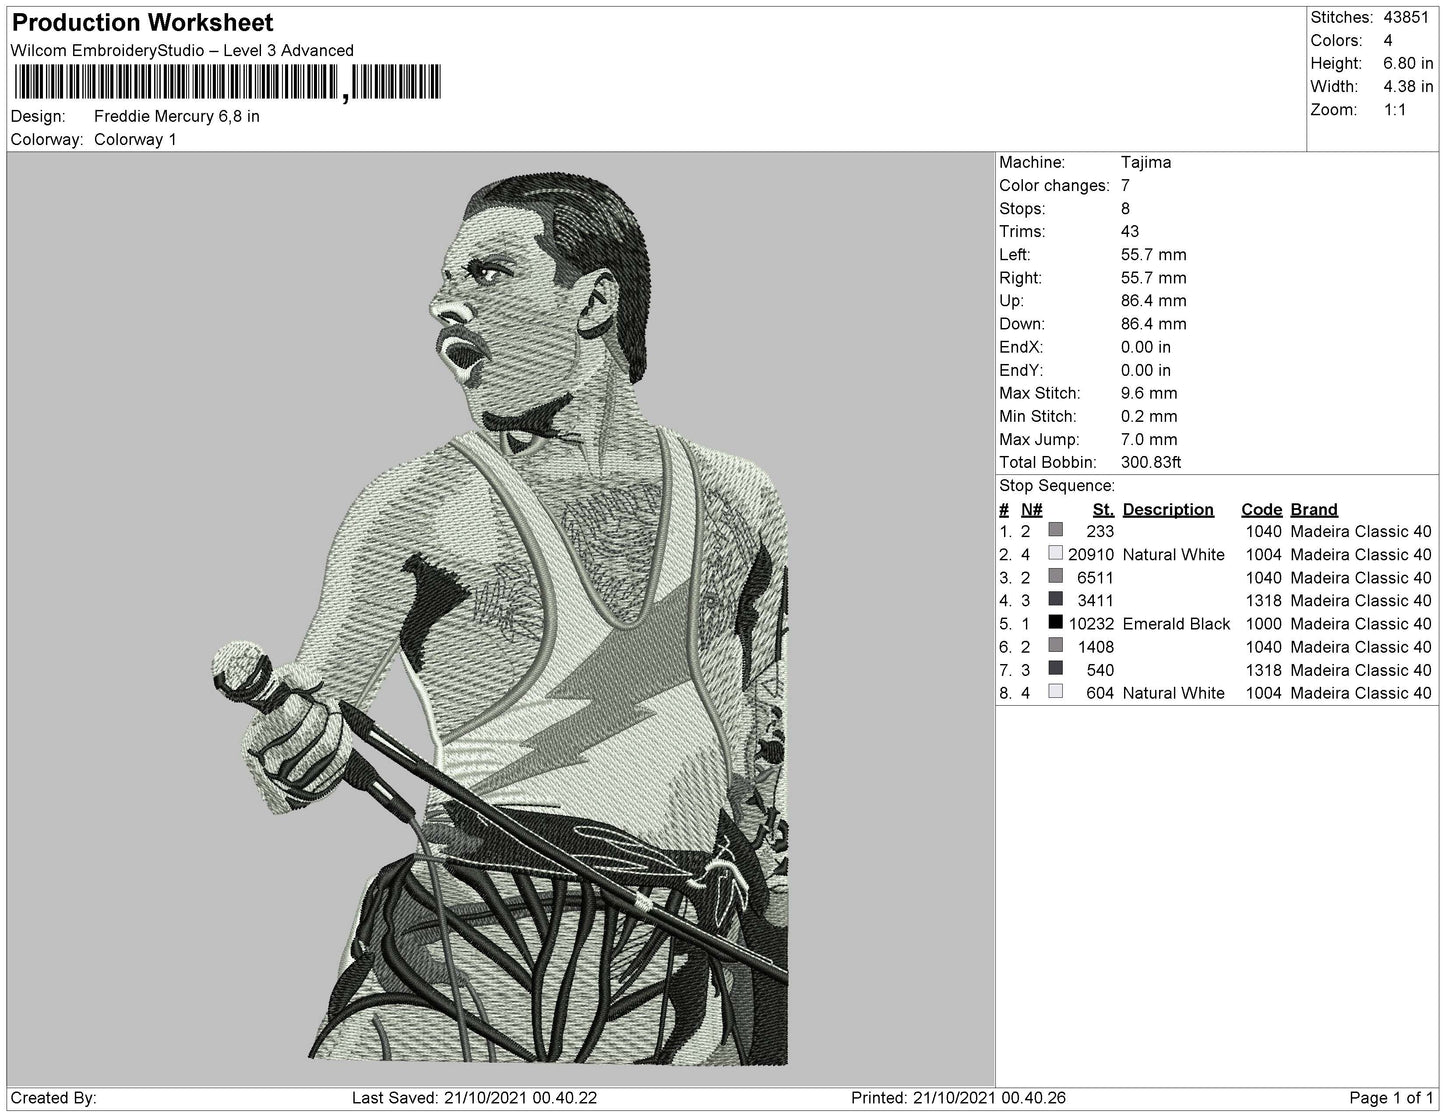This screenshot has height=1117, width=1445.
Task: Select the Left value 55.7 mm
Action: (x=1154, y=254)
